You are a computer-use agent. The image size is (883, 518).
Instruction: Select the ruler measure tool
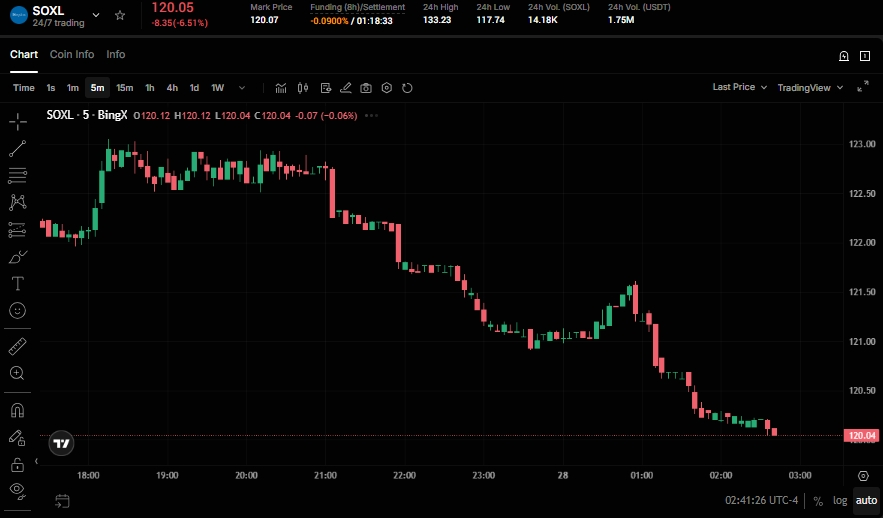(x=17, y=346)
